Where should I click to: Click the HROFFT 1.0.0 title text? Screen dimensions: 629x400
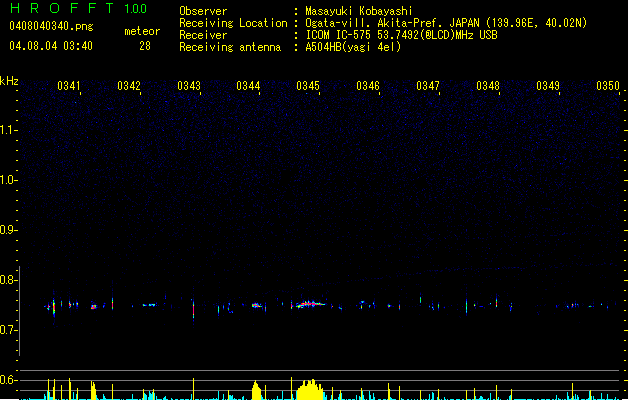click(78, 8)
